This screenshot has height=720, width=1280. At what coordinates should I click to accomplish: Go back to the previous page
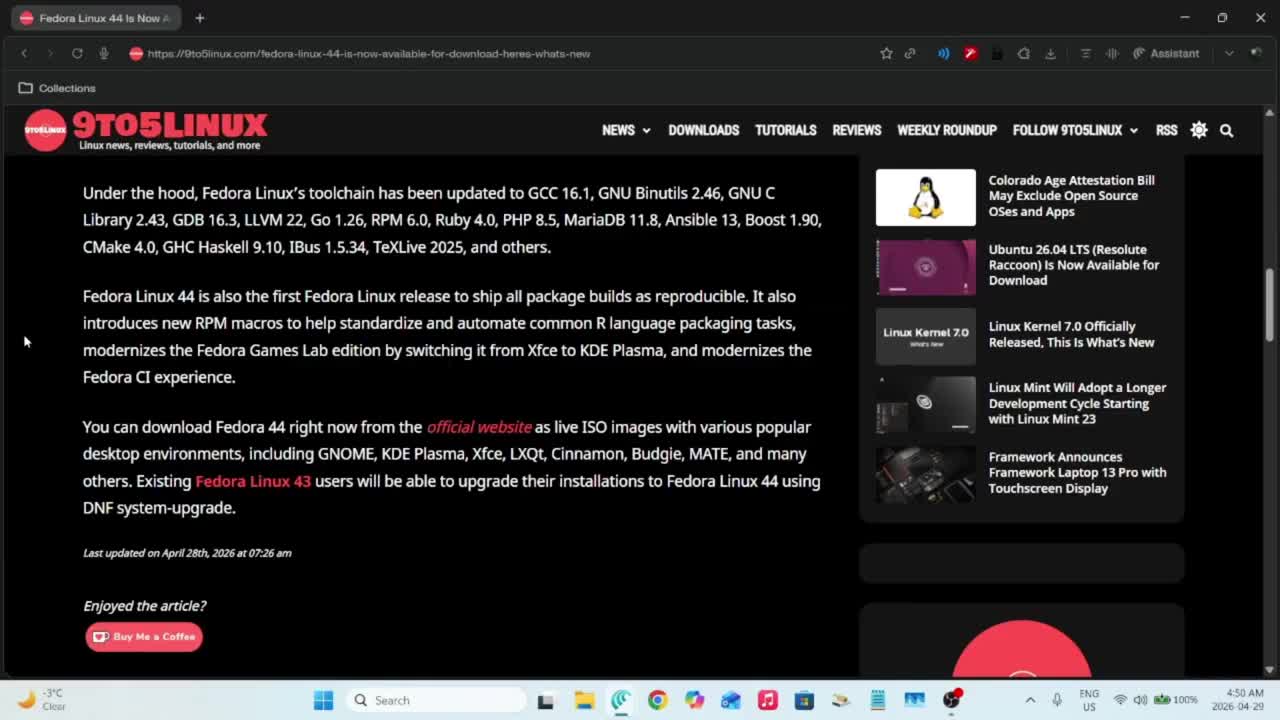point(24,53)
